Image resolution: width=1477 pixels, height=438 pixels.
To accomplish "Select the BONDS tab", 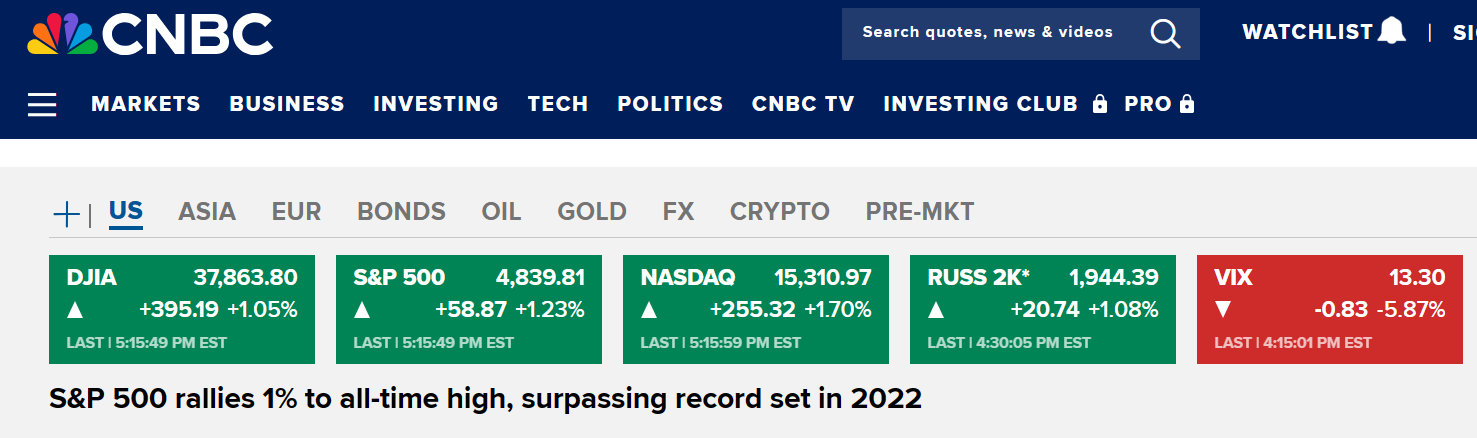I will (401, 212).
